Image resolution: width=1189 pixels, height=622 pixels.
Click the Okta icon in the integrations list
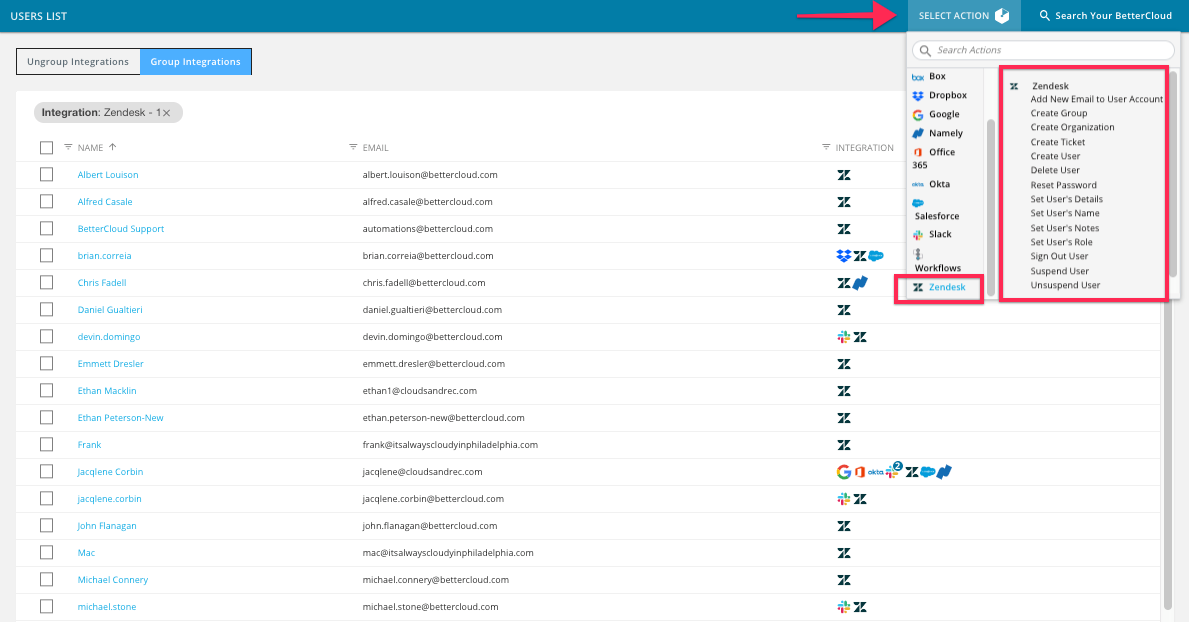point(918,184)
